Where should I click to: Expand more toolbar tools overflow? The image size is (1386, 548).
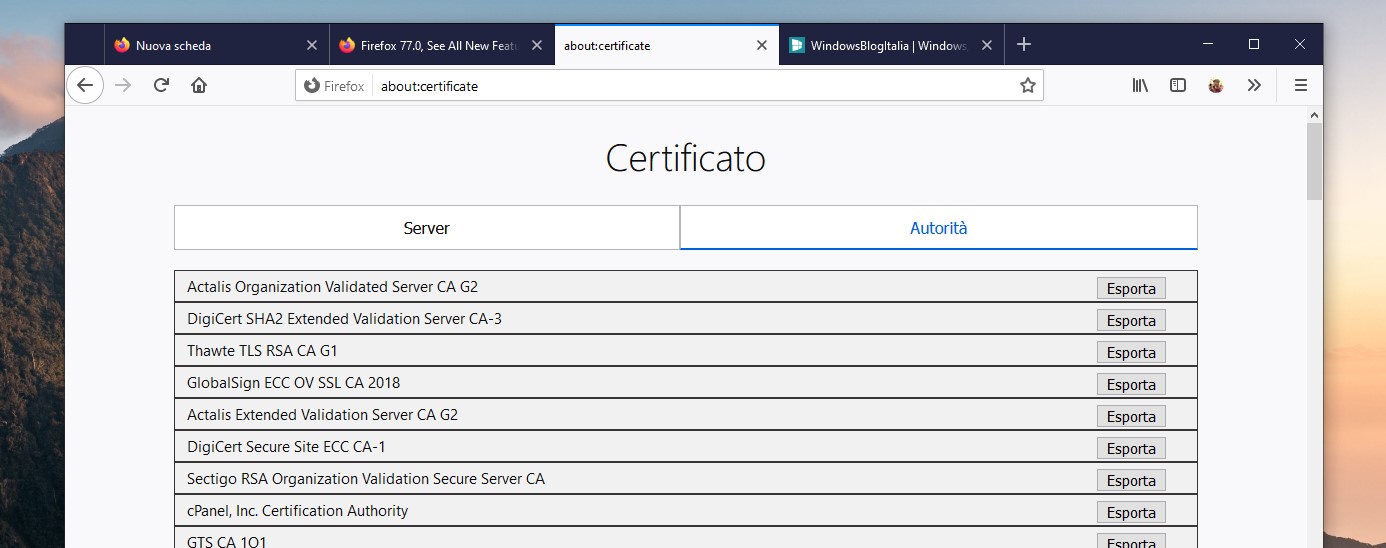tap(1254, 86)
